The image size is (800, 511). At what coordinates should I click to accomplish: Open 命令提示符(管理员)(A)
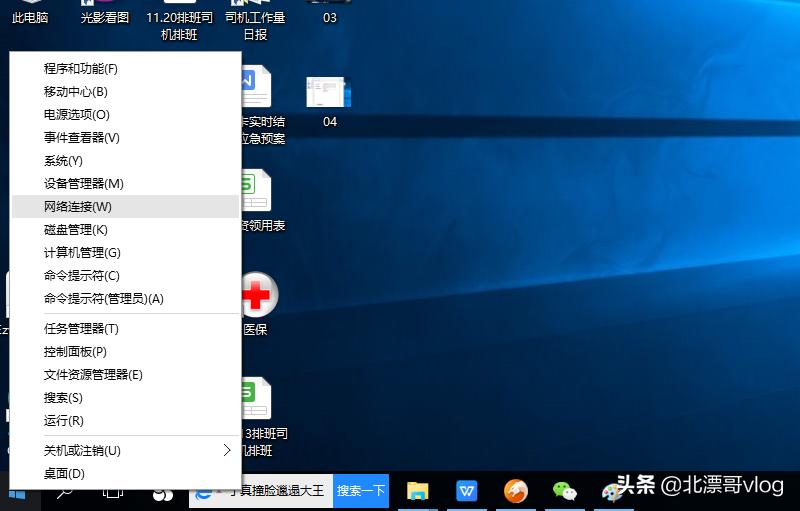point(125,298)
